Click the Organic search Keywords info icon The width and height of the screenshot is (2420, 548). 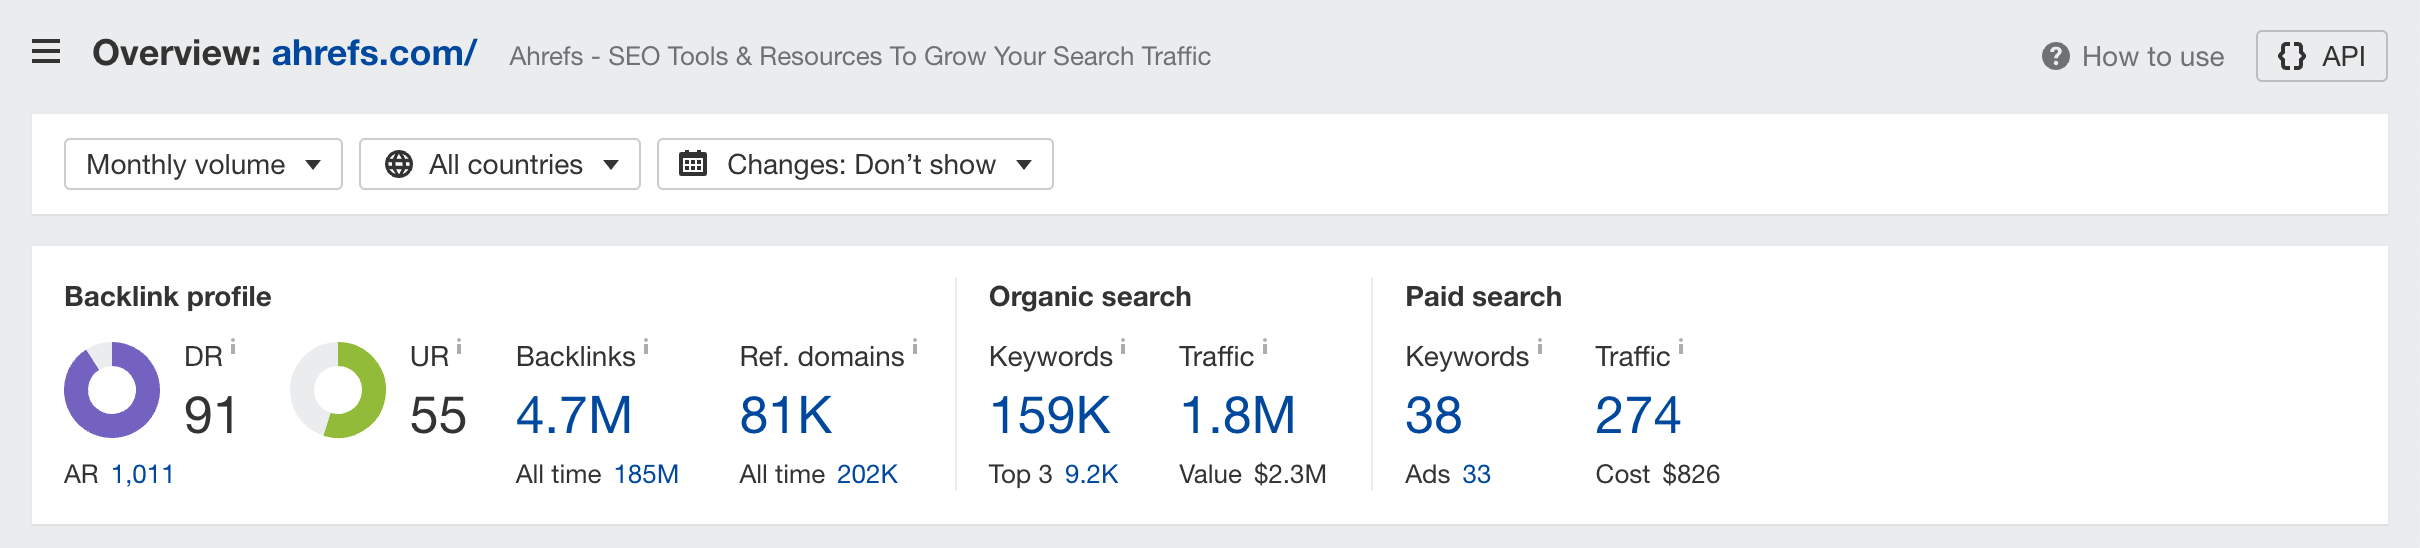pos(1123,347)
